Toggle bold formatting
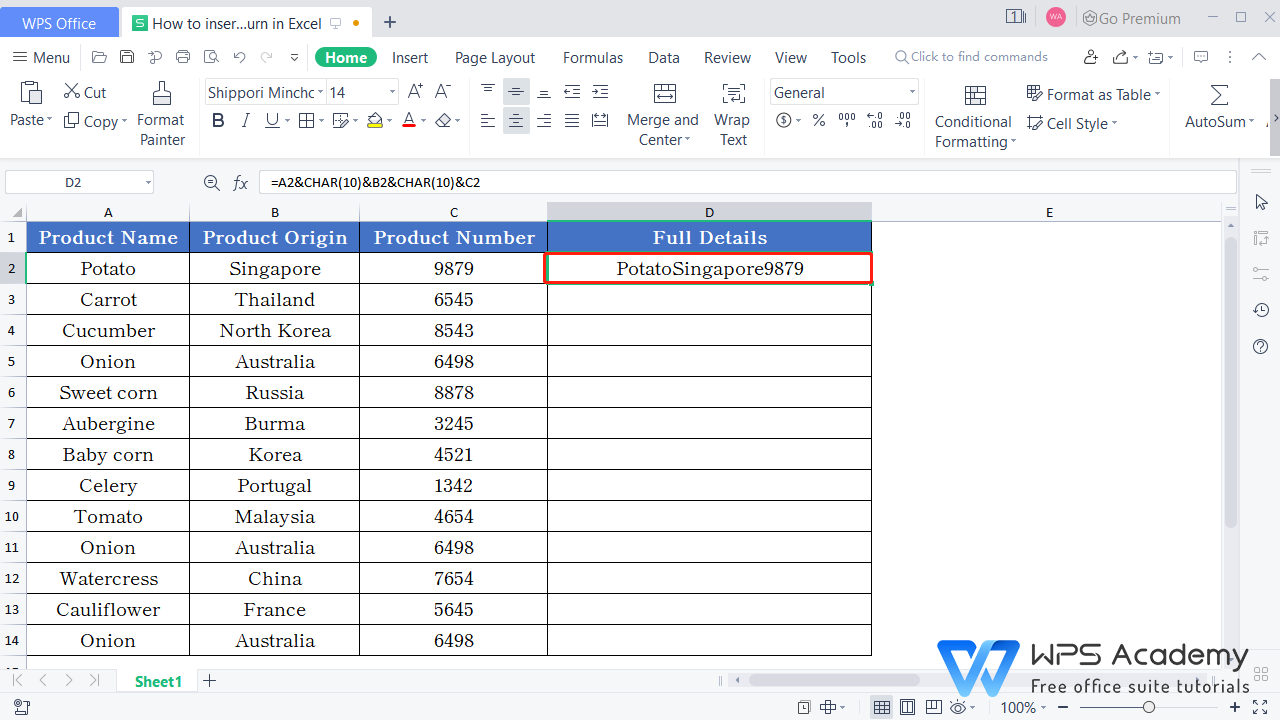The image size is (1280, 720). (218, 120)
